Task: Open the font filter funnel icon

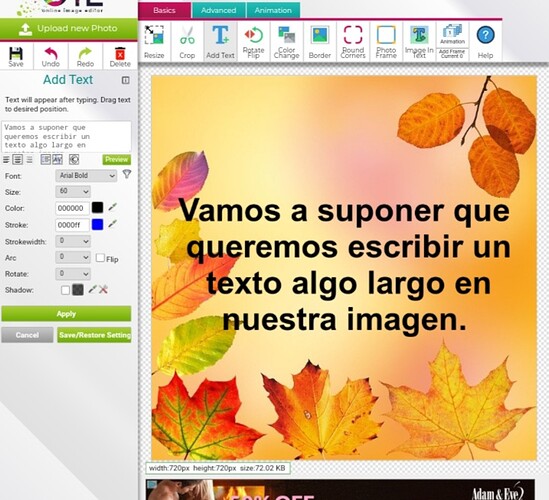Action: coord(127,174)
